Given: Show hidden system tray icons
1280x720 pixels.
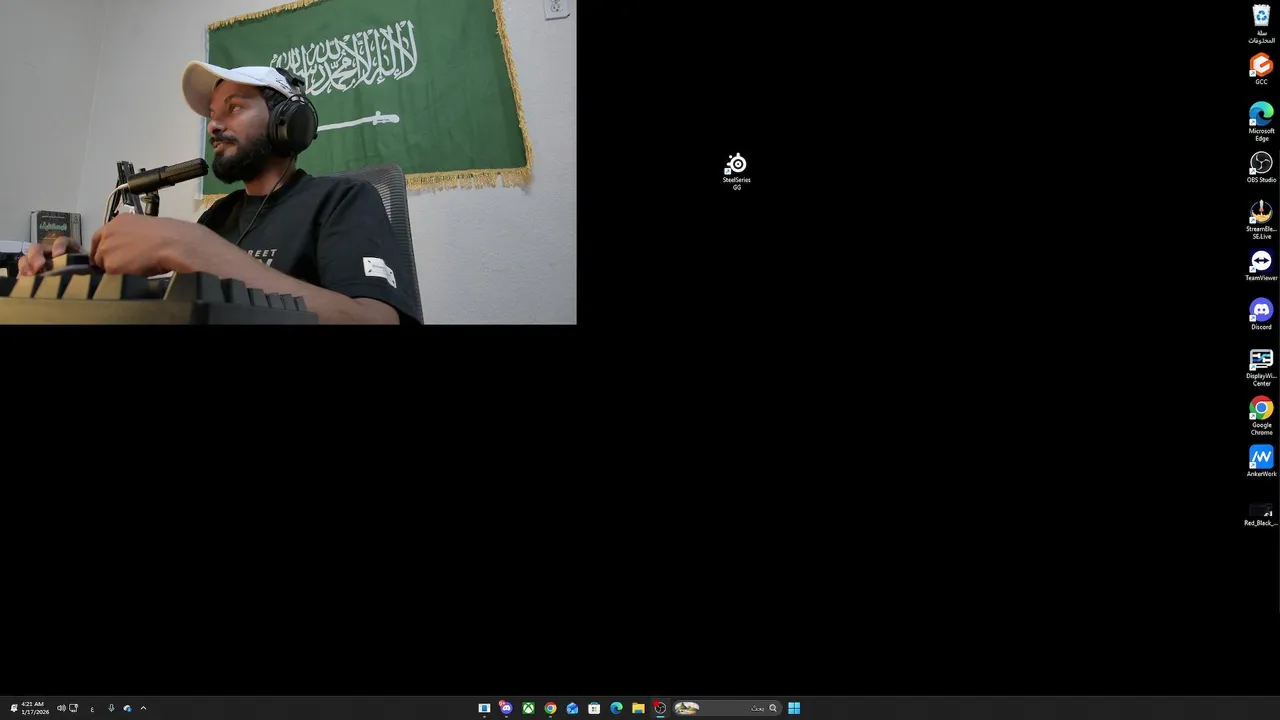Looking at the screenshot, I should point(143,708).
